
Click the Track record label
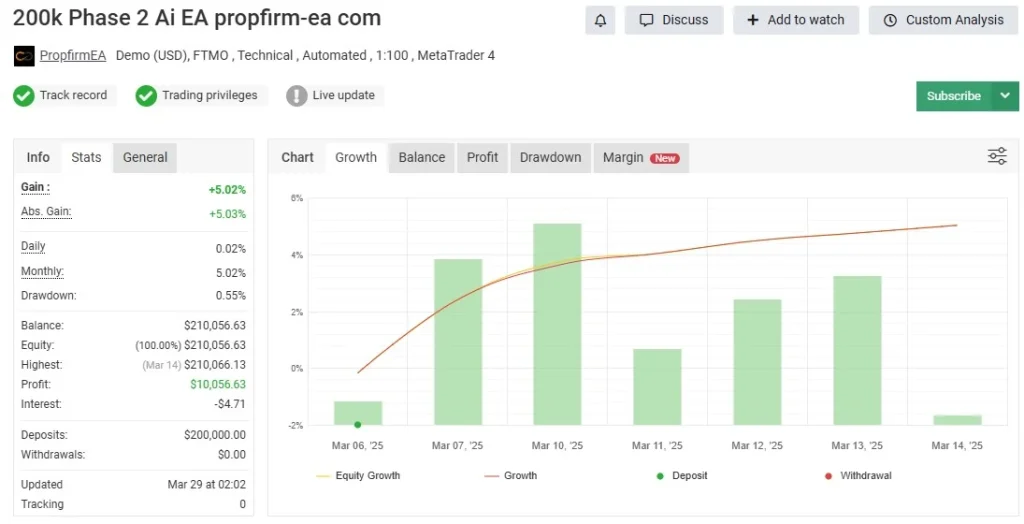[73, 95]
